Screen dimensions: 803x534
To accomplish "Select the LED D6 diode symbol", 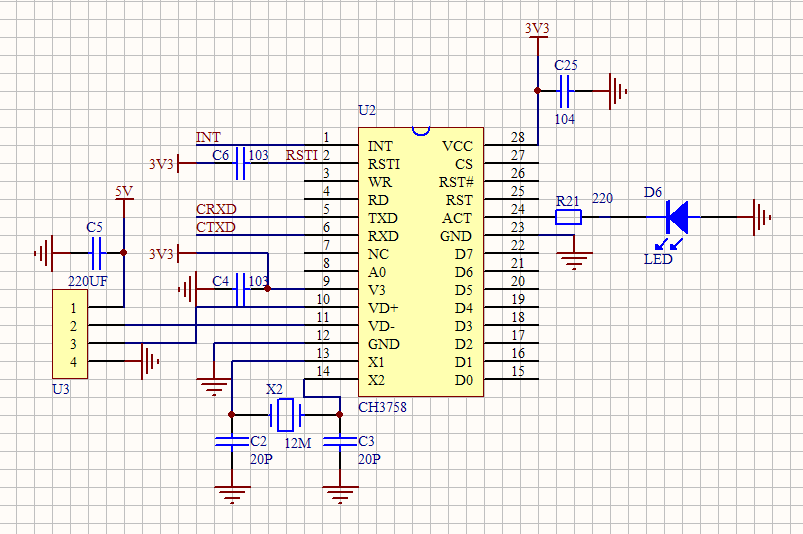I will [677, 216].
